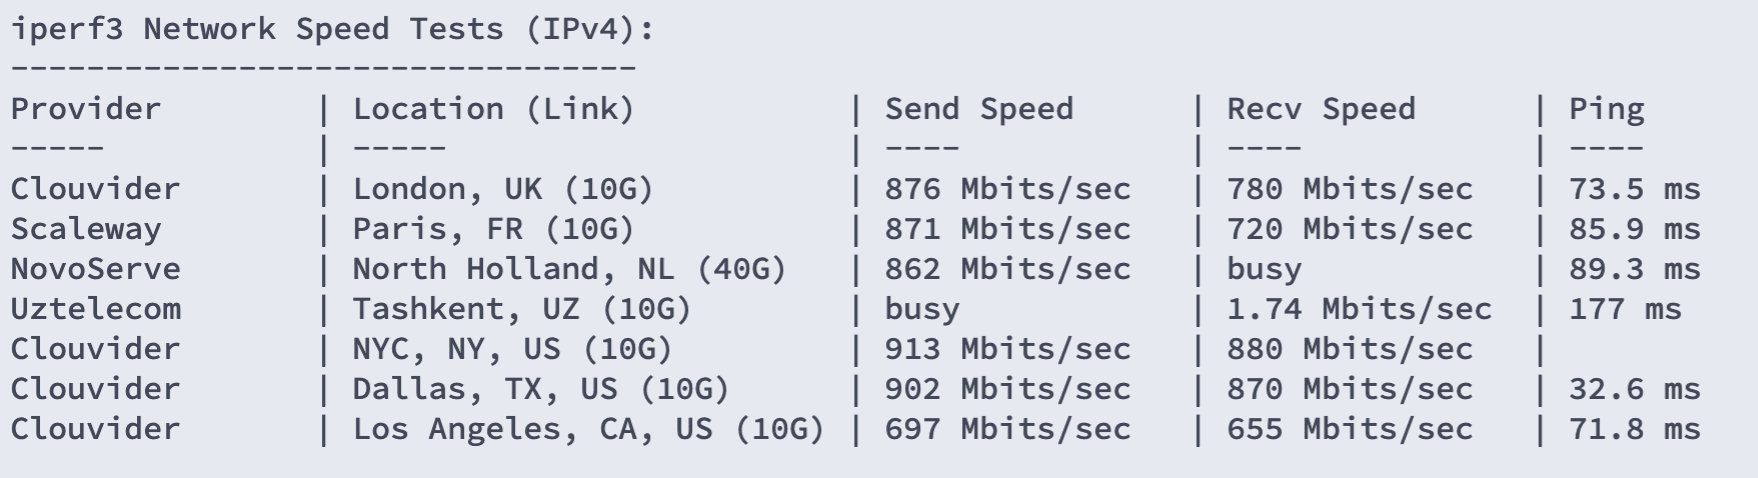Screen dimensions: 1758x478
Task: Select the Send Speed column header
Action: [979, 109]
